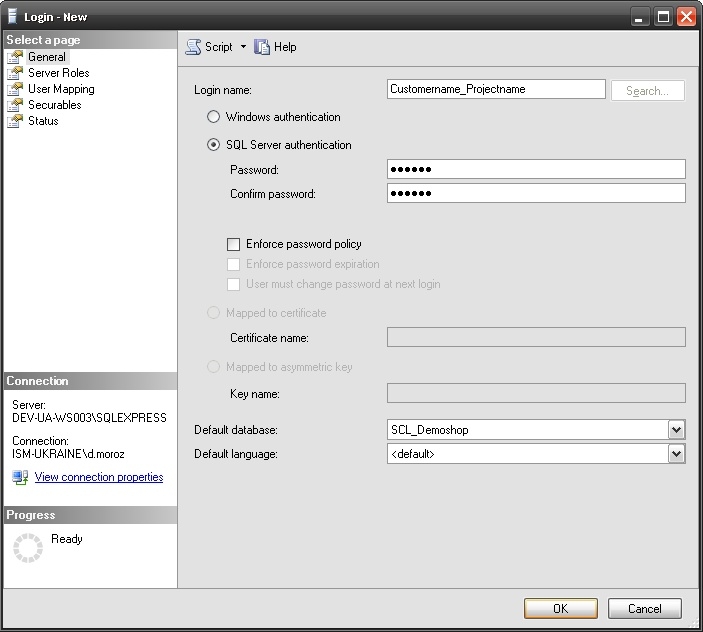Select SQL Server authentication radio button

coord(213,145)
